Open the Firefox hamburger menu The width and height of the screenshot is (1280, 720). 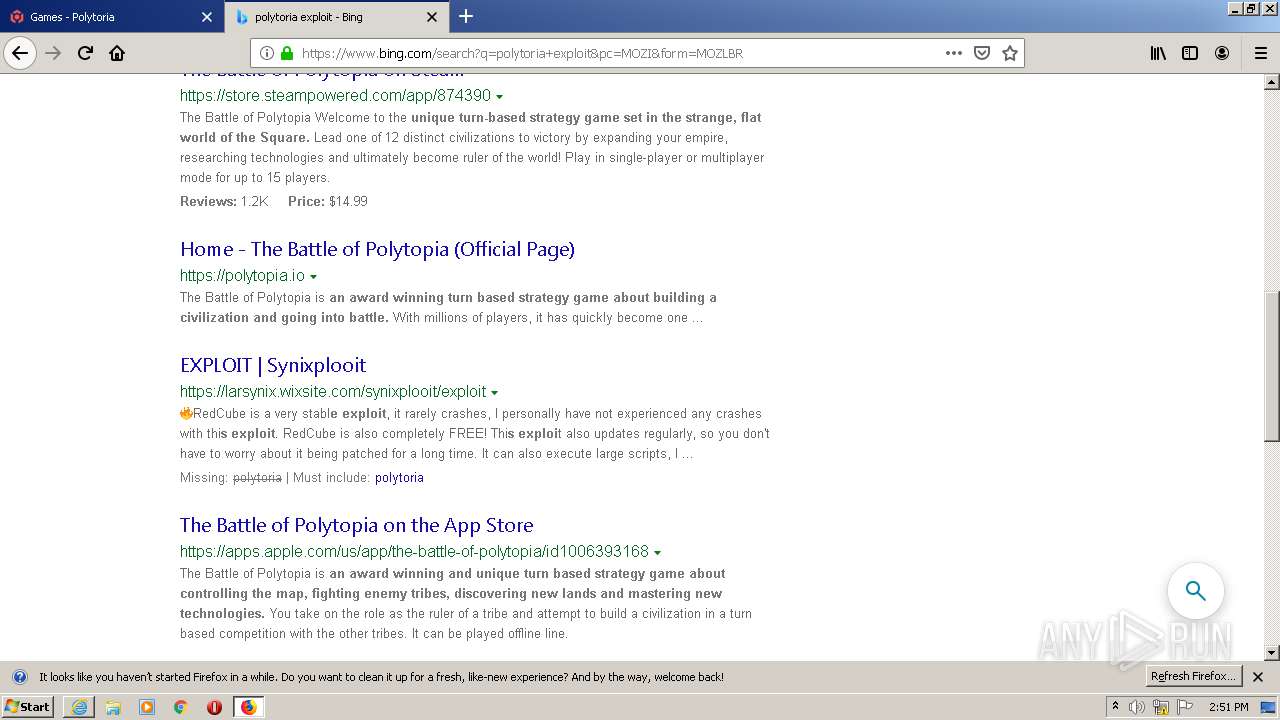click(1260, 53)
